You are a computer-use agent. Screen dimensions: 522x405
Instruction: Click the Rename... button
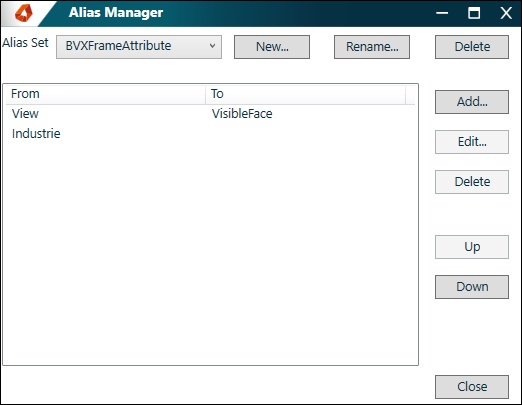click(x=372, y=47)
